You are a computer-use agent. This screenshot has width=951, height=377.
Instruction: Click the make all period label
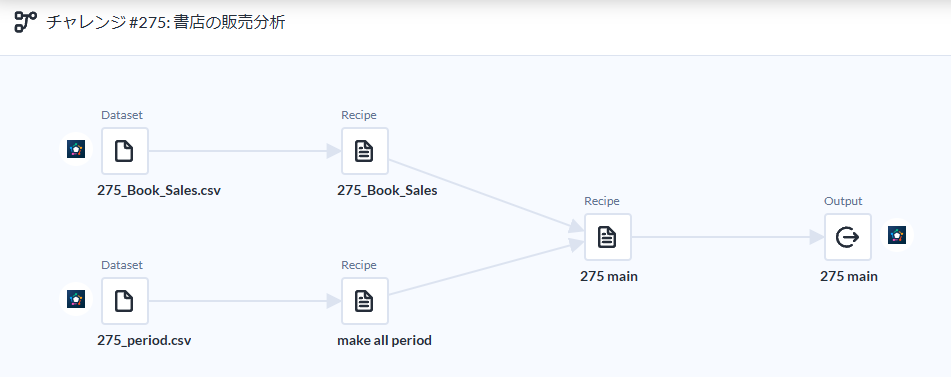pyautogui.click(x=385, y=341)
